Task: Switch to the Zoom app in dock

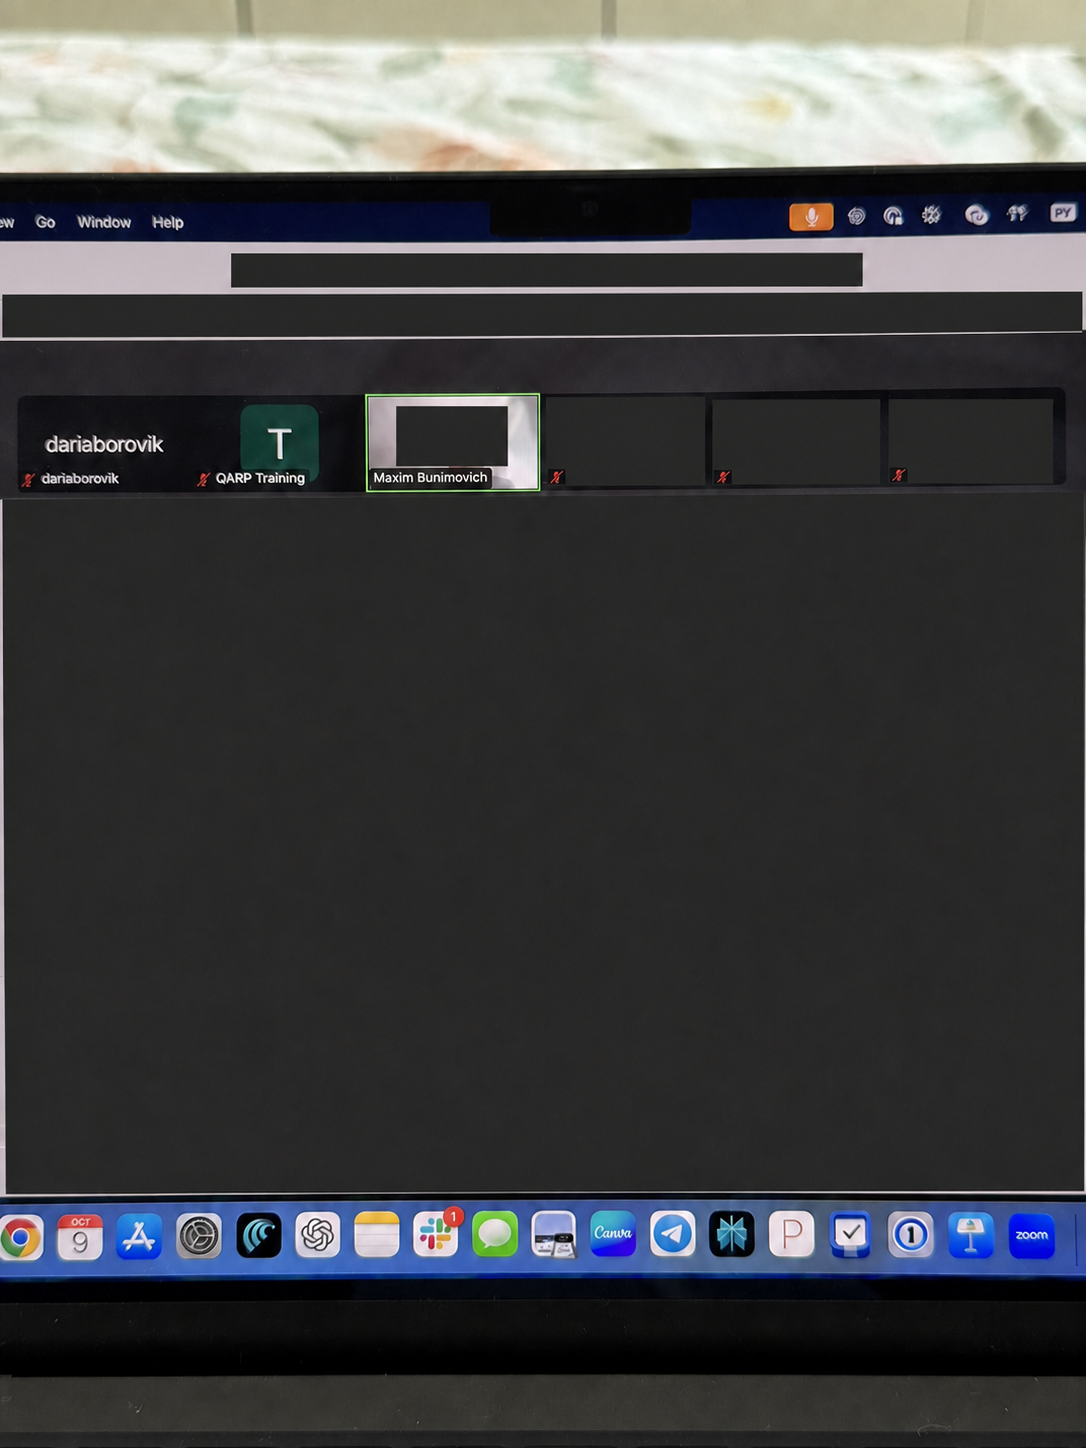Action: 1031,1236
